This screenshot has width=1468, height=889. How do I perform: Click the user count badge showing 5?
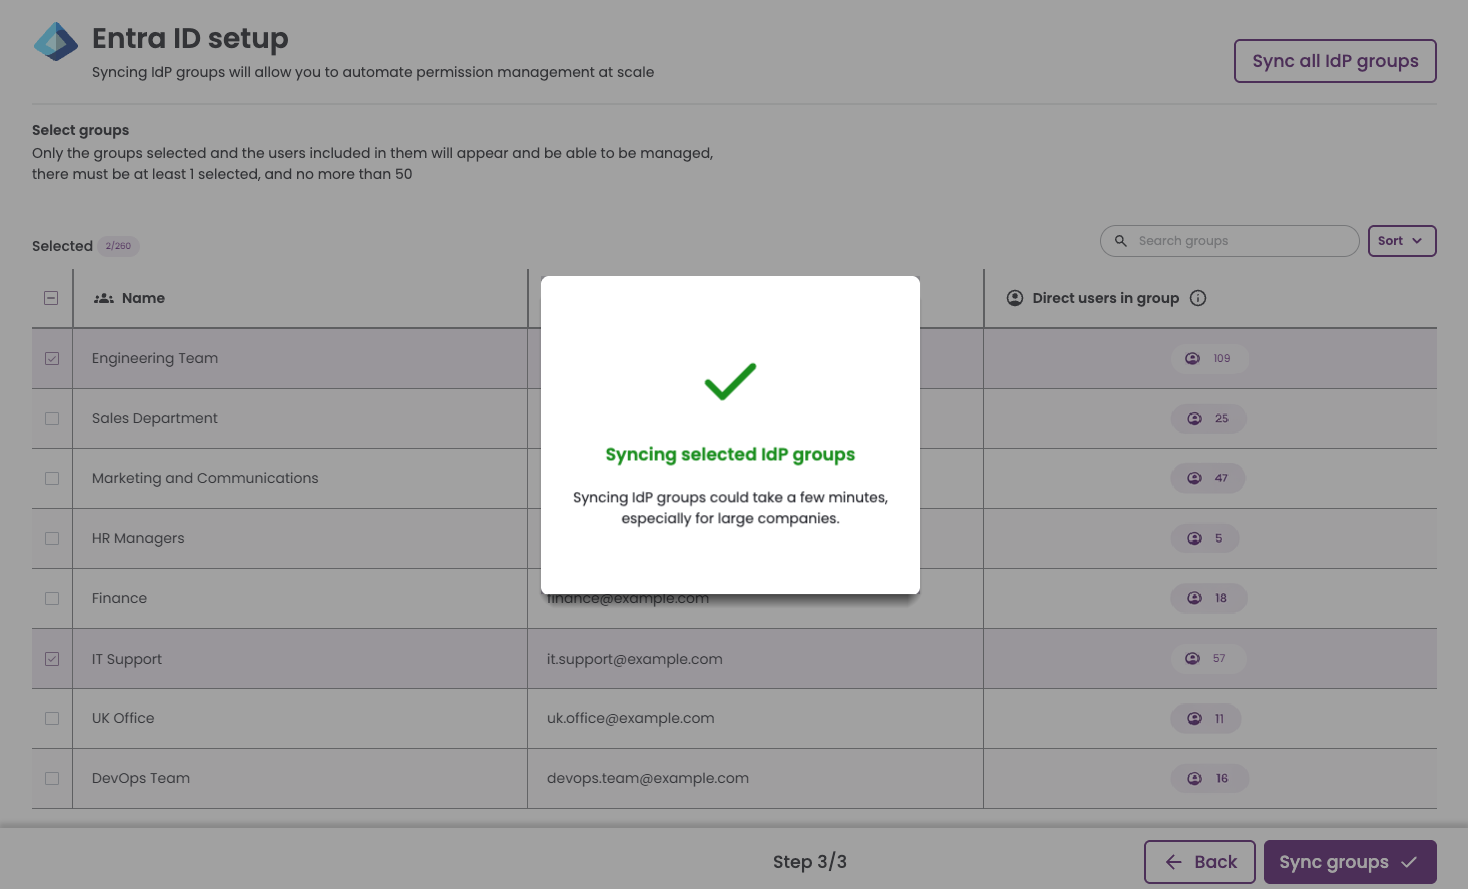click(1205, 538)
